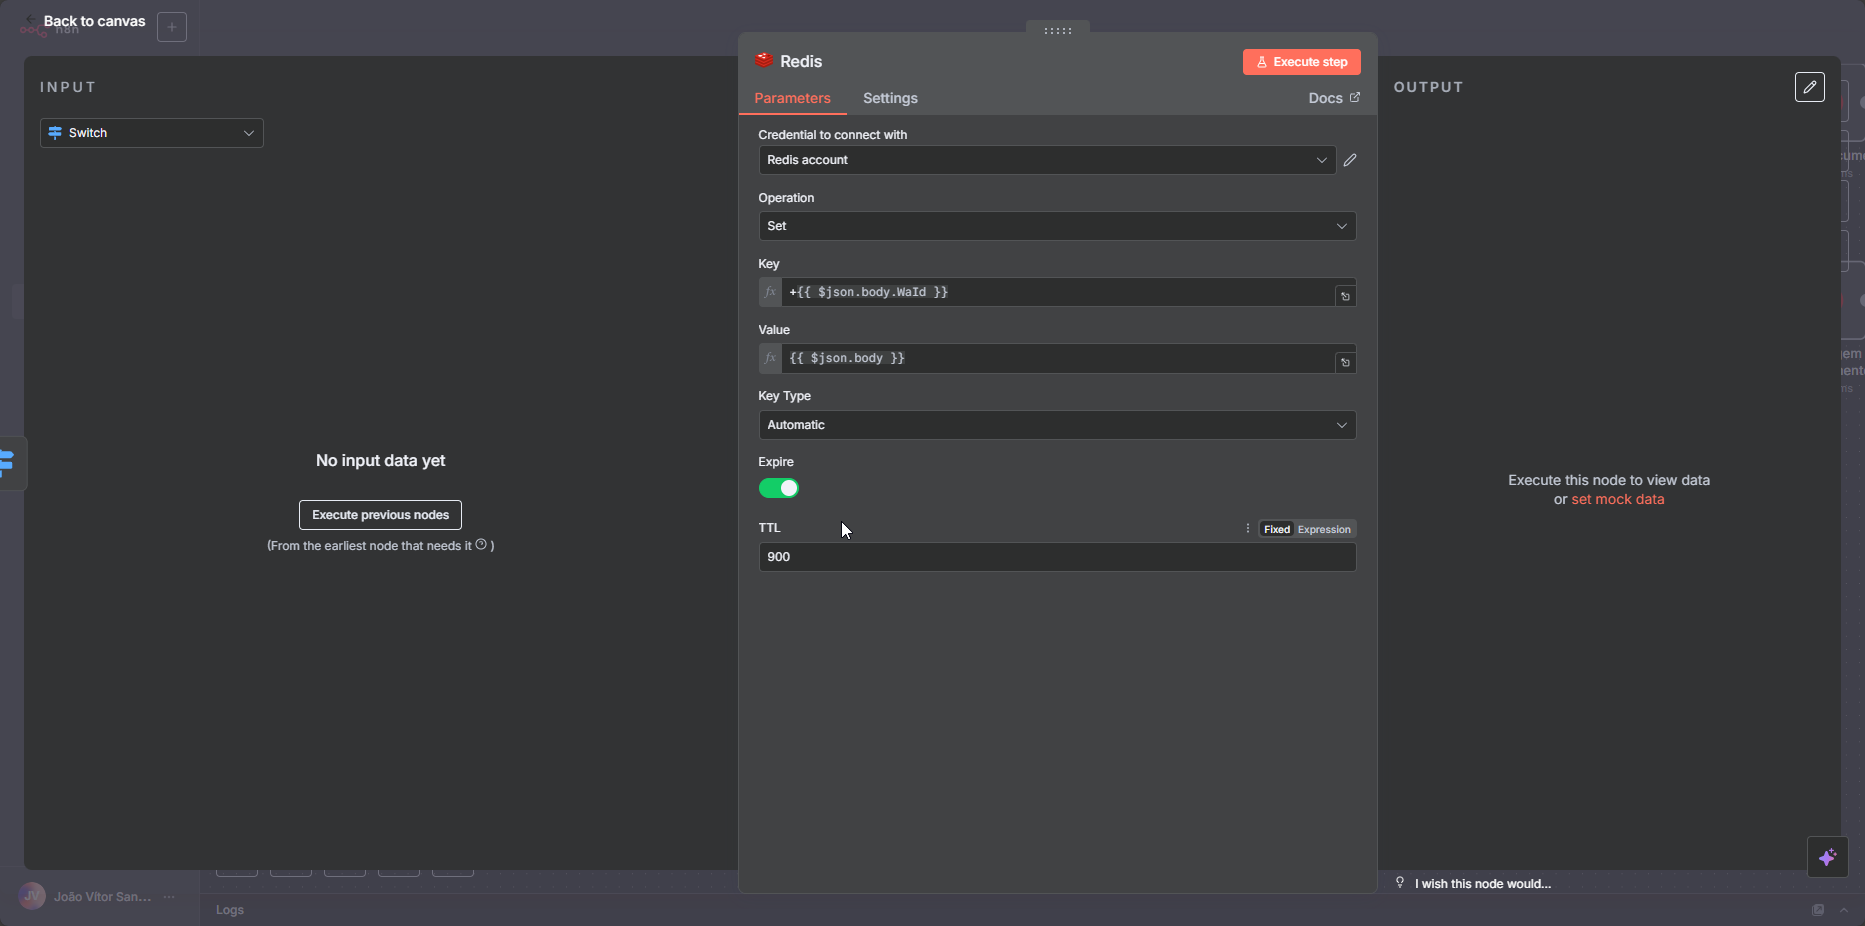Expand the Value expression editor icon

coord(1345,362)
